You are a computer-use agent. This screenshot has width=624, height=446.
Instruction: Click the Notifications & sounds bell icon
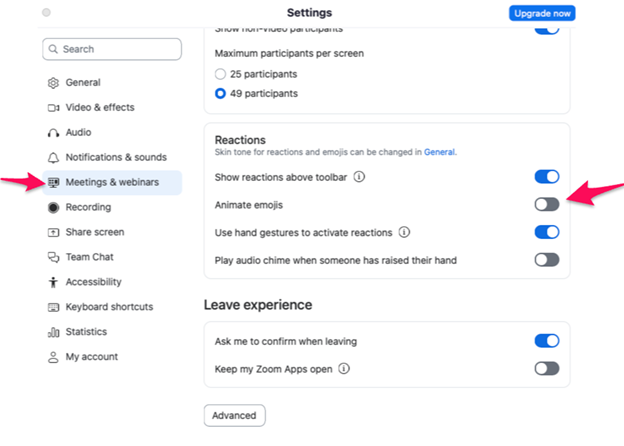point(53,158)
